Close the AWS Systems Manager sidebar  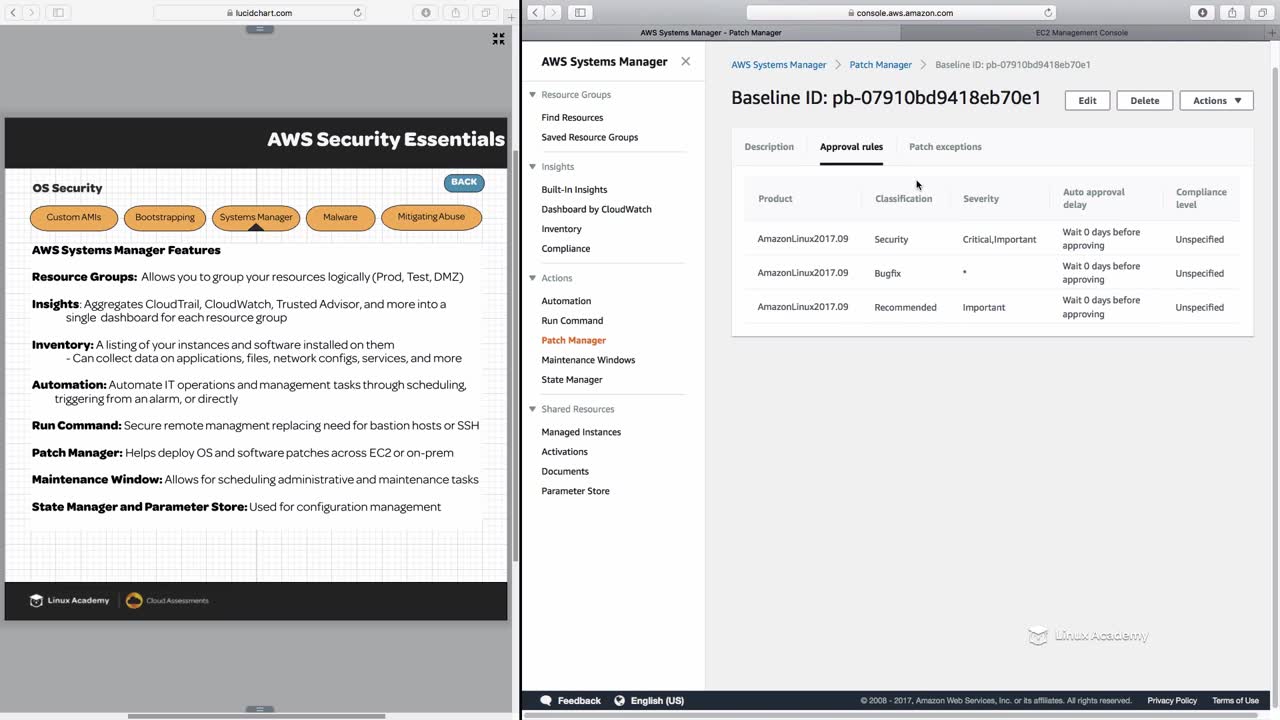point(685,61)
